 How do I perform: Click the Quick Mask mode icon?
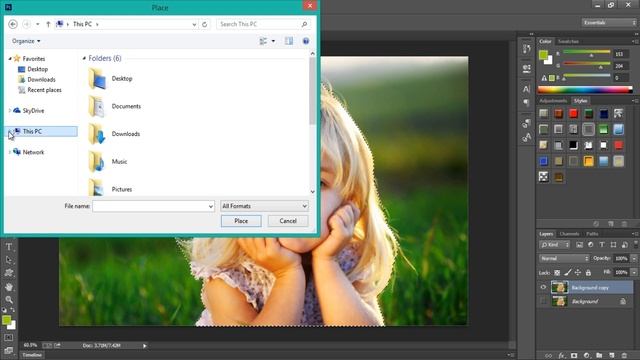pyautogui.click(x=9, y=338)
